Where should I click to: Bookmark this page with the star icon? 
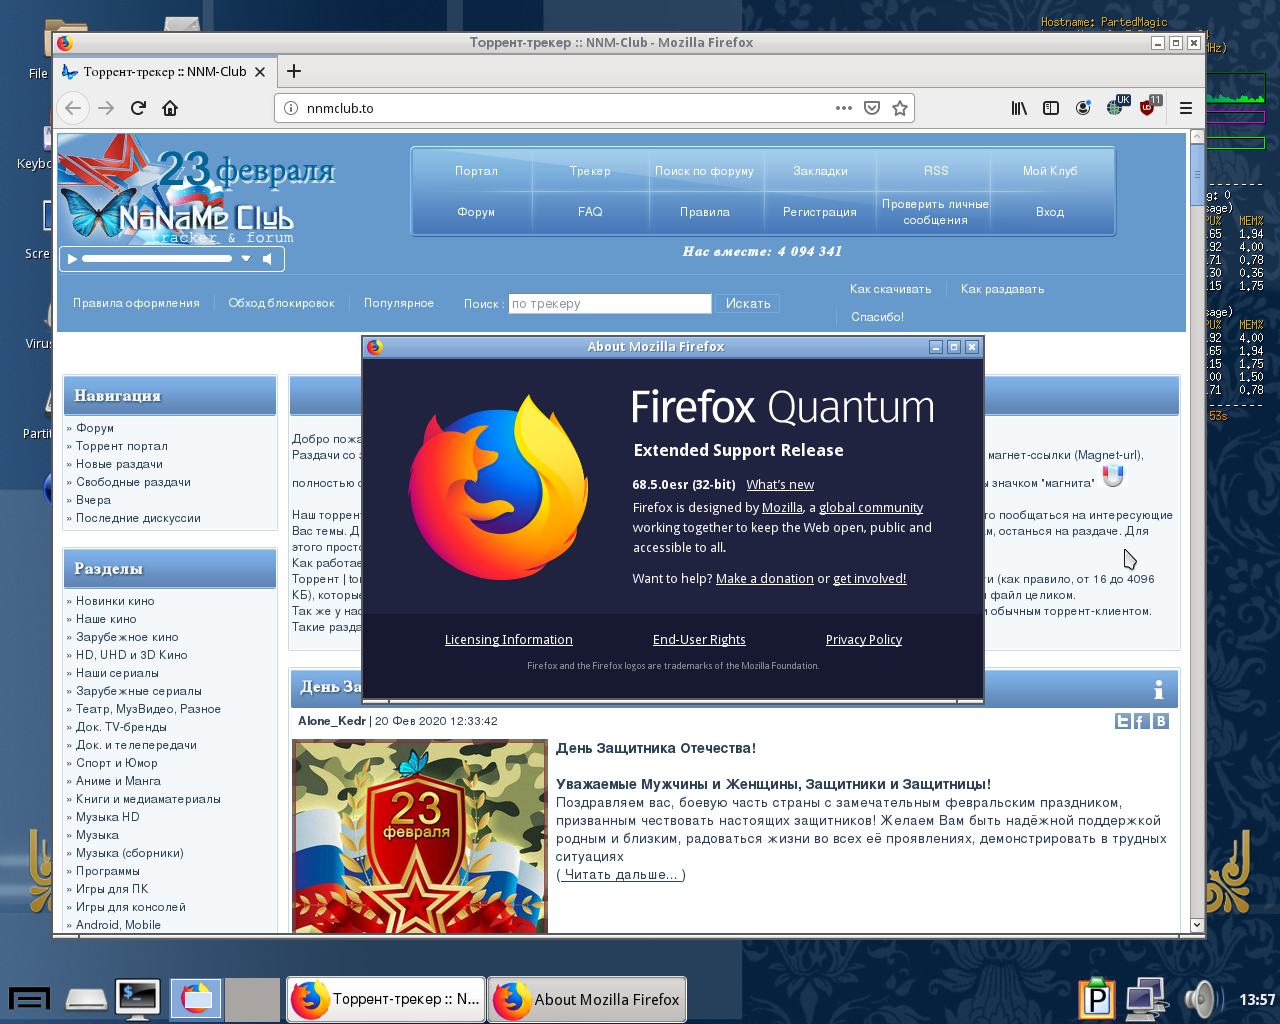point(900,108)
